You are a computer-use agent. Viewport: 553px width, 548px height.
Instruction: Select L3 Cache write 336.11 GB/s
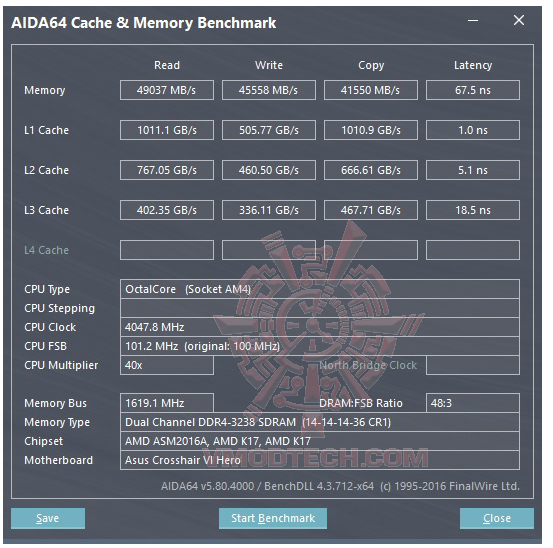pyautogui.click(x=269, y=210)
